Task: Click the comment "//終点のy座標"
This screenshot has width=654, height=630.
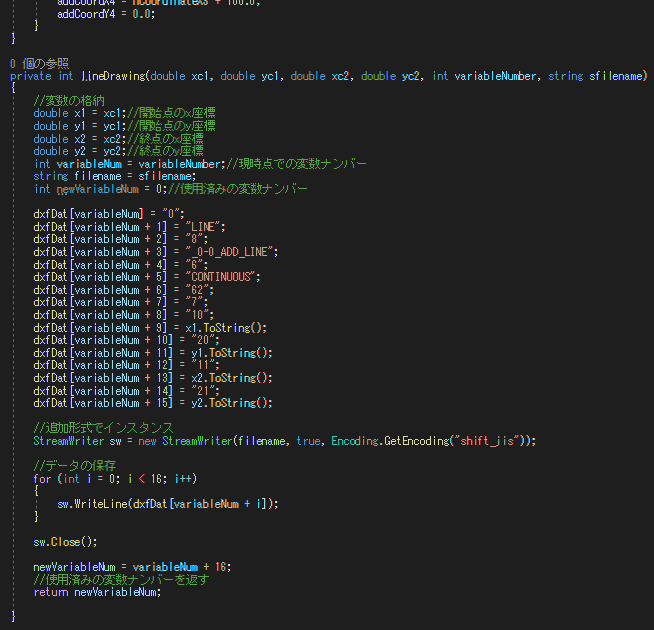Action: [x=165, y=151]
